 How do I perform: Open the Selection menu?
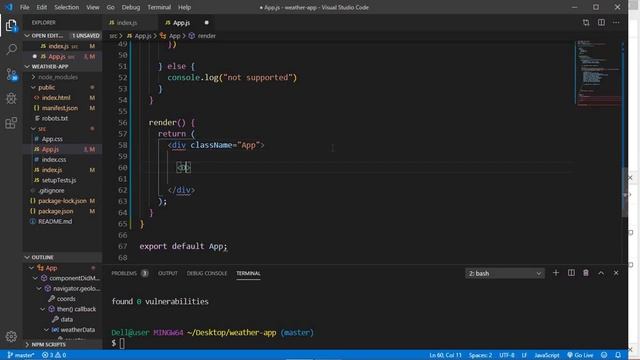coord(67,7)
